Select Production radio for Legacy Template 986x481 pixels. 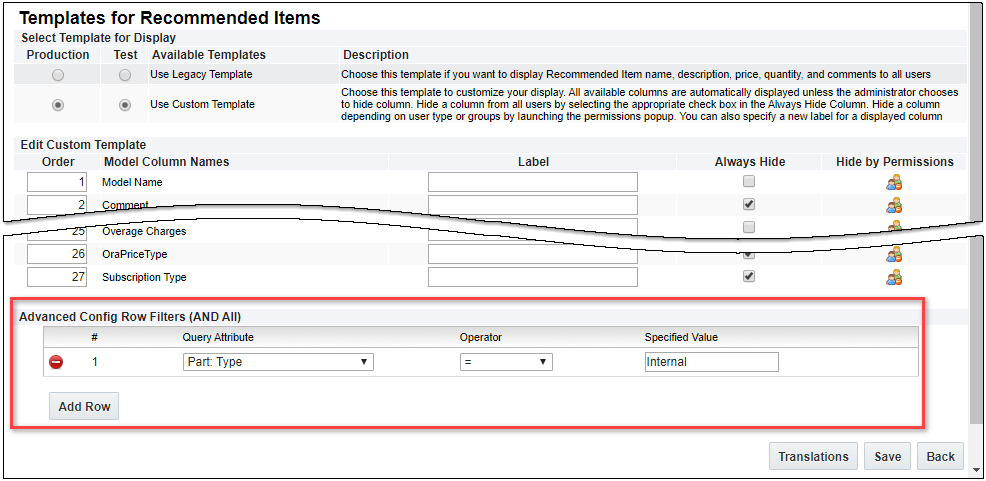click(58, 75)
